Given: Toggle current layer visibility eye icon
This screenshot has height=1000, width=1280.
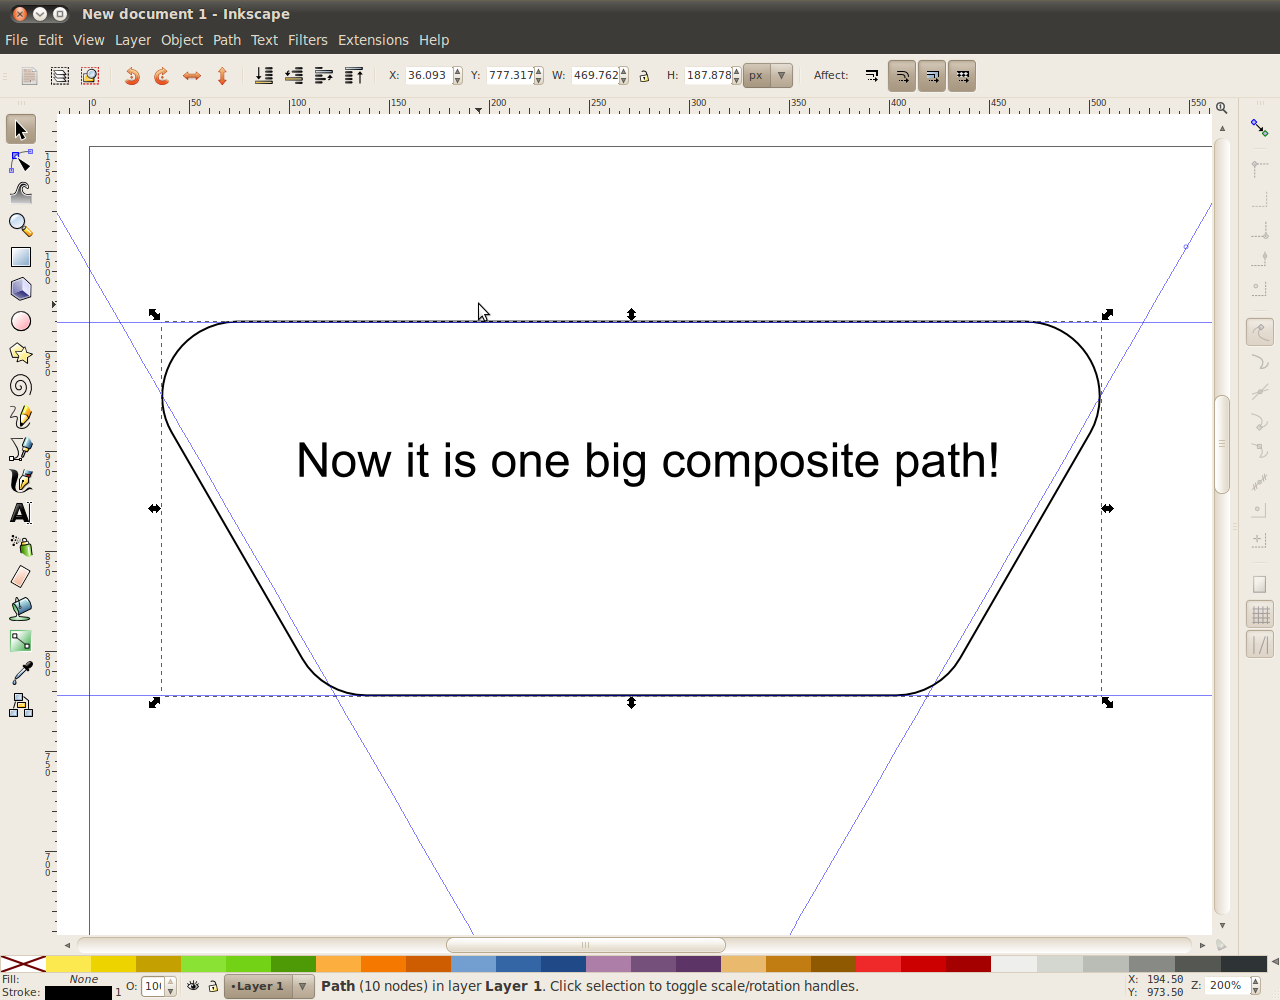Looking at the screenshot, I should [x=193, y=986].
